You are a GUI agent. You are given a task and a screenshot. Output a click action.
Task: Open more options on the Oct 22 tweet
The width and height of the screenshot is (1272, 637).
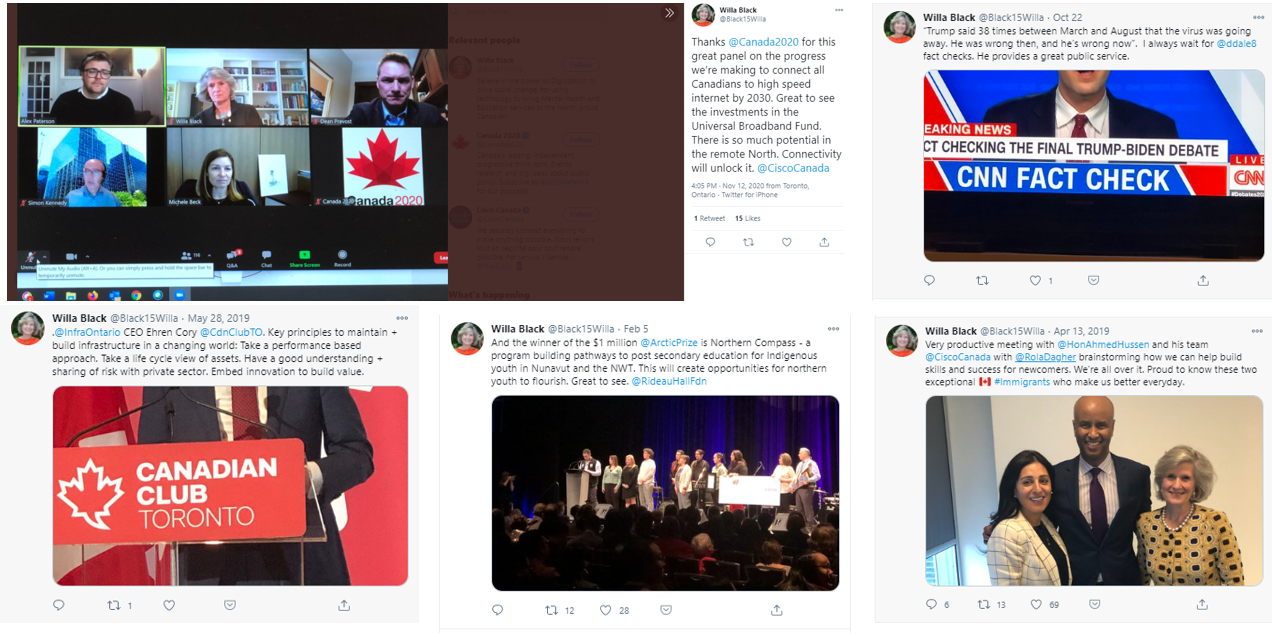click(1256, 17)
